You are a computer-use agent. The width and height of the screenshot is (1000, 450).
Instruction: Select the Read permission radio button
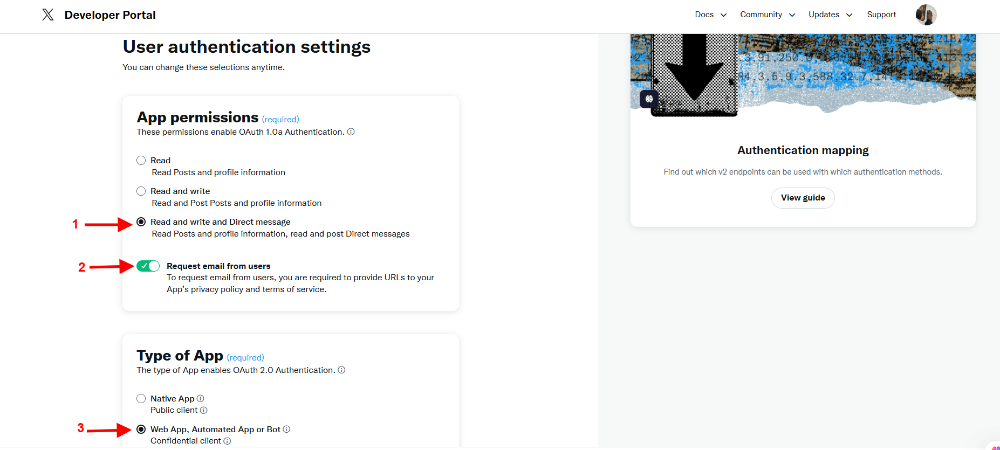pos(141,160)
